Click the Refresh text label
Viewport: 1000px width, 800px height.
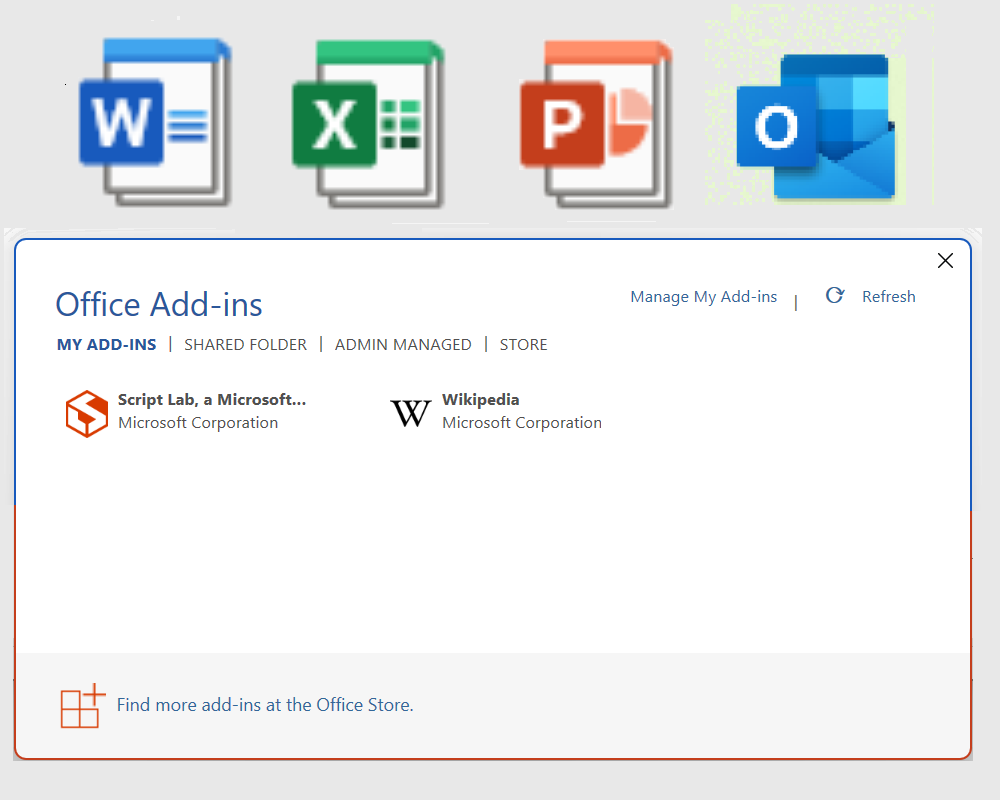(x=888, y=297)
